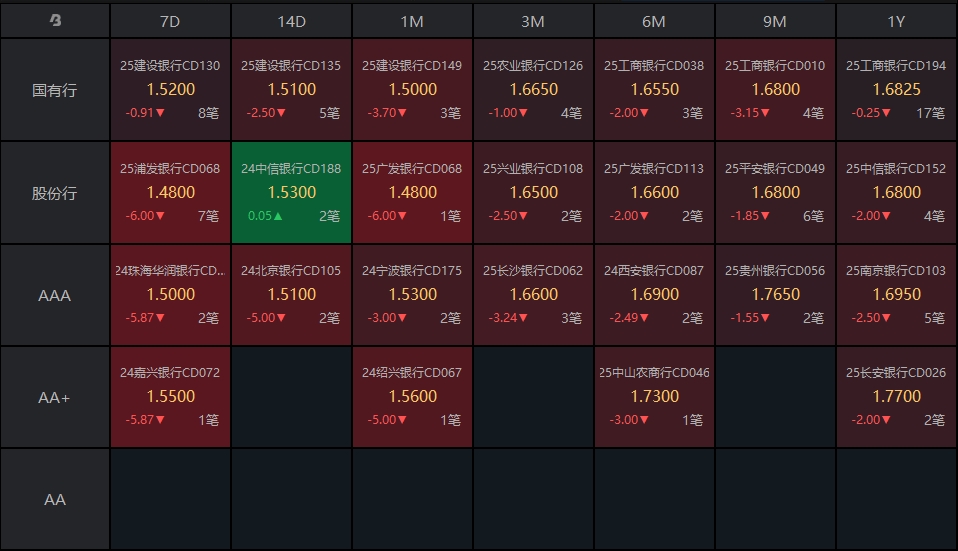Select the 1Y tenor column header
This screenshot has height=551, width=958.
896,21
